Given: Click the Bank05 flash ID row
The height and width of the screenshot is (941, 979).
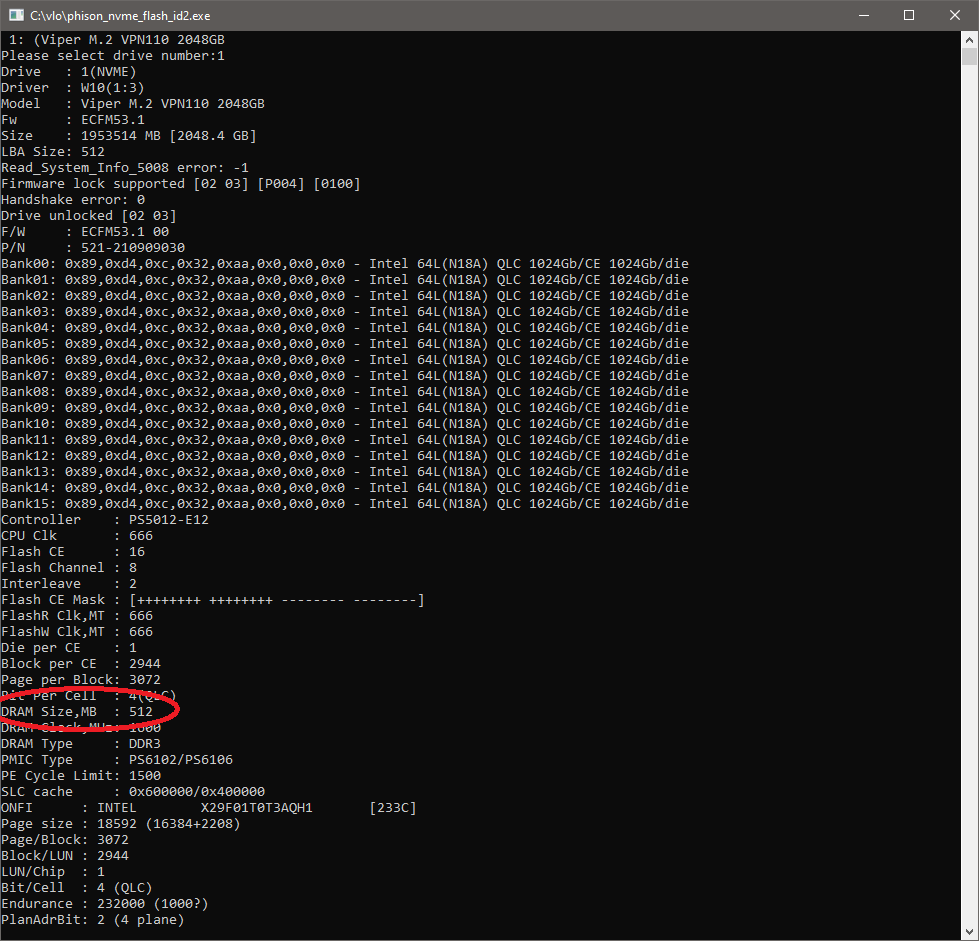Looking at the screenshot, I should coord(345,343).
